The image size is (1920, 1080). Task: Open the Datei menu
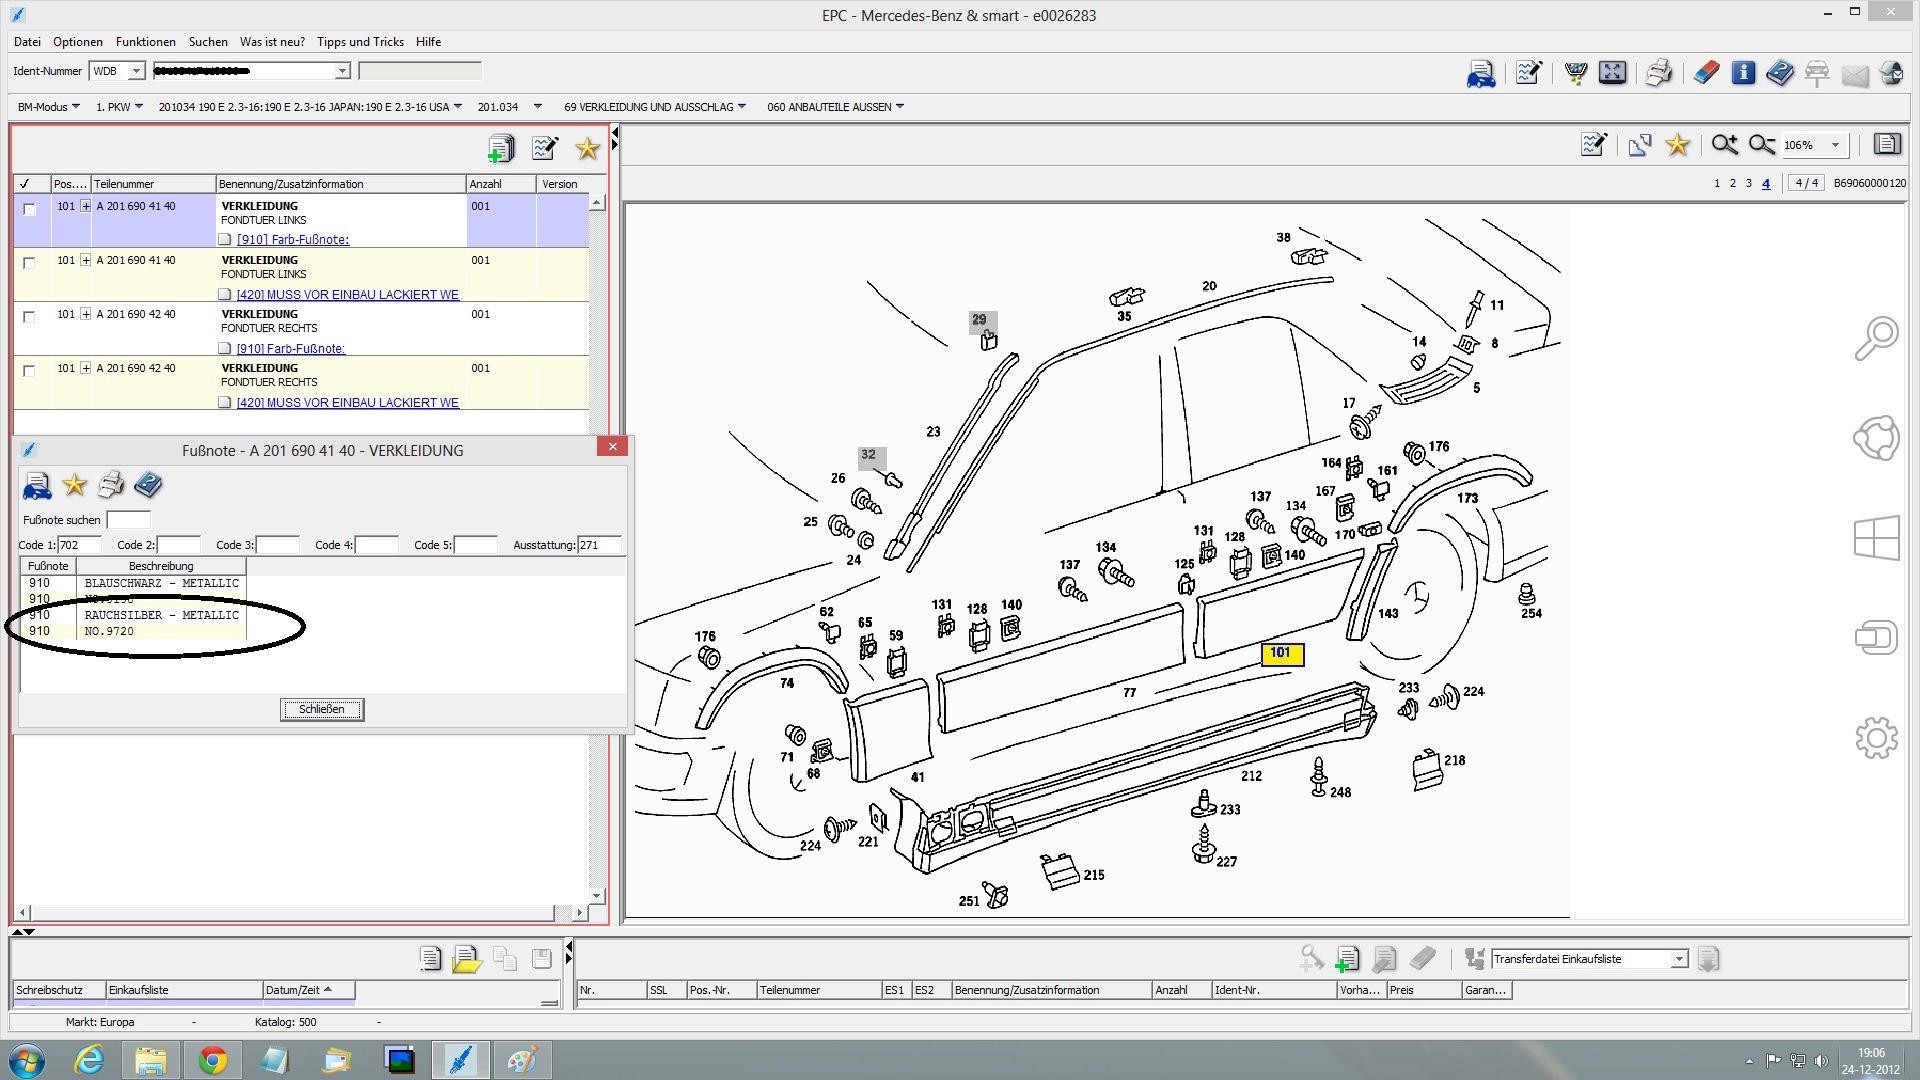click(27, 42)
